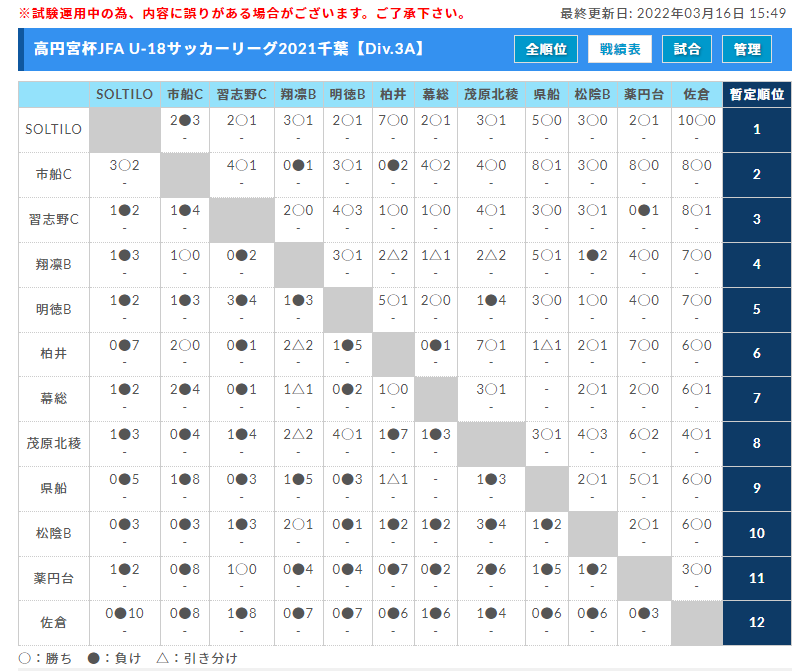Click 市船C vs SOLTILO score 3○2
This screenshot has height=671, width=806.
click(124, 166)
